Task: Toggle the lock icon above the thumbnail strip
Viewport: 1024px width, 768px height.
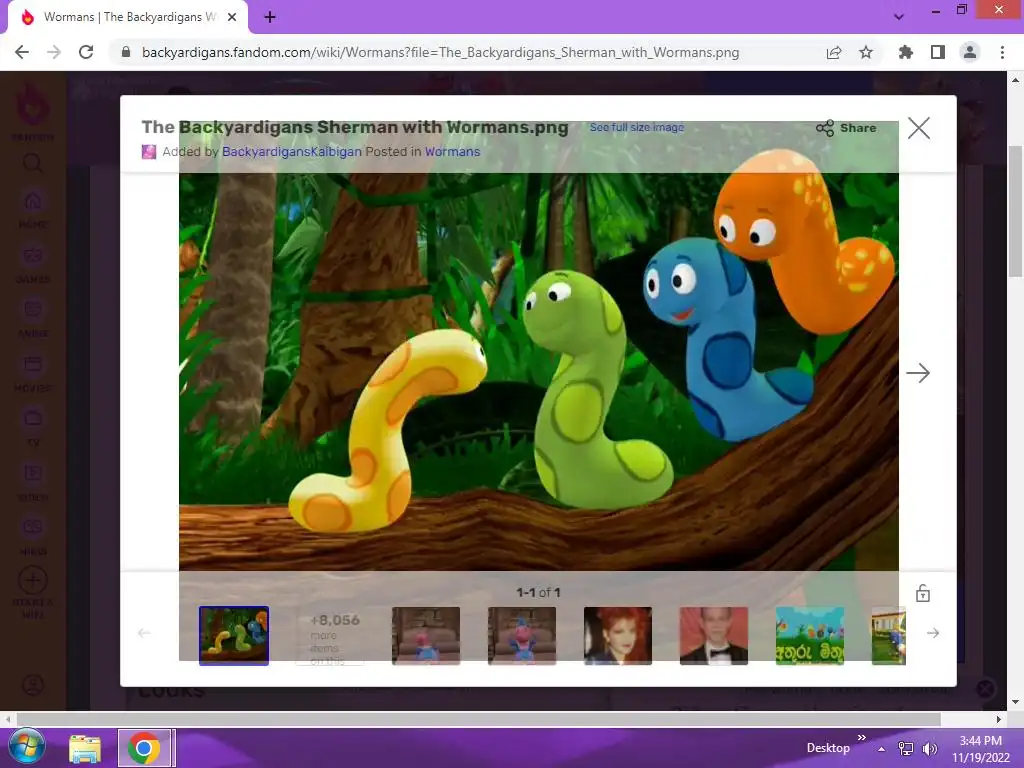Action: tap(922, 593)
